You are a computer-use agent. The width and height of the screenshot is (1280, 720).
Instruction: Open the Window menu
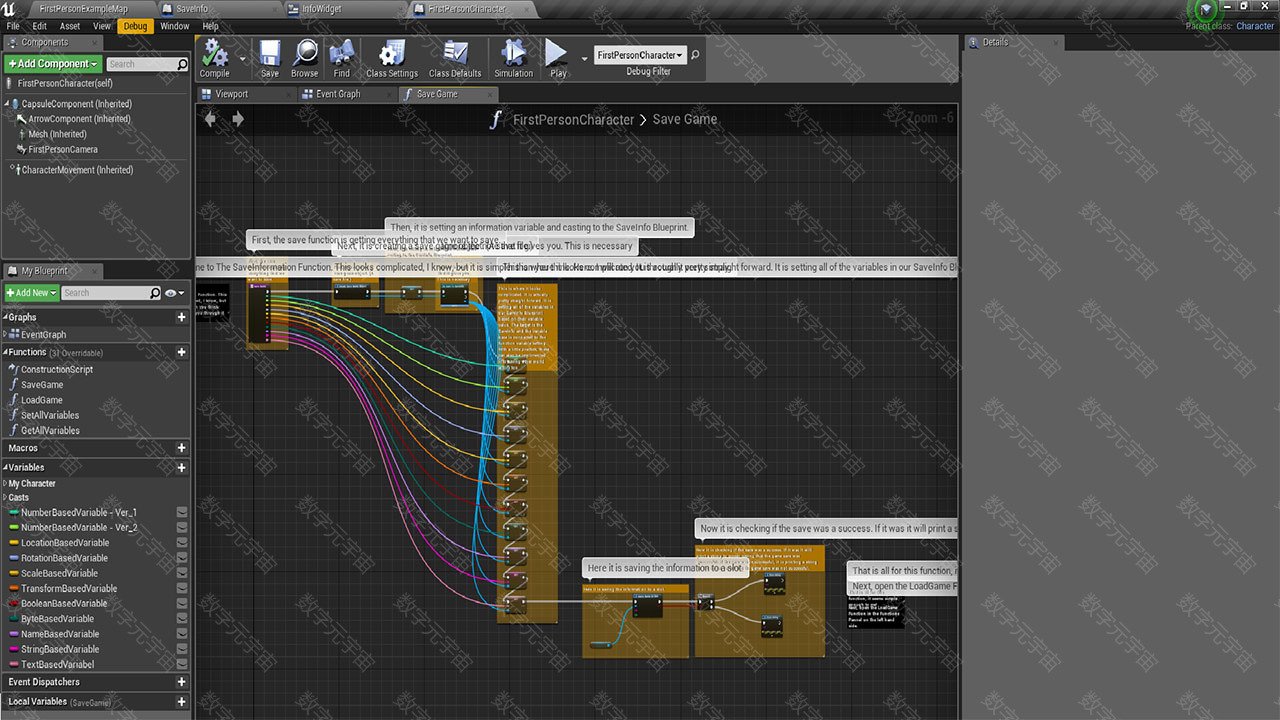(x=174, y=26)
